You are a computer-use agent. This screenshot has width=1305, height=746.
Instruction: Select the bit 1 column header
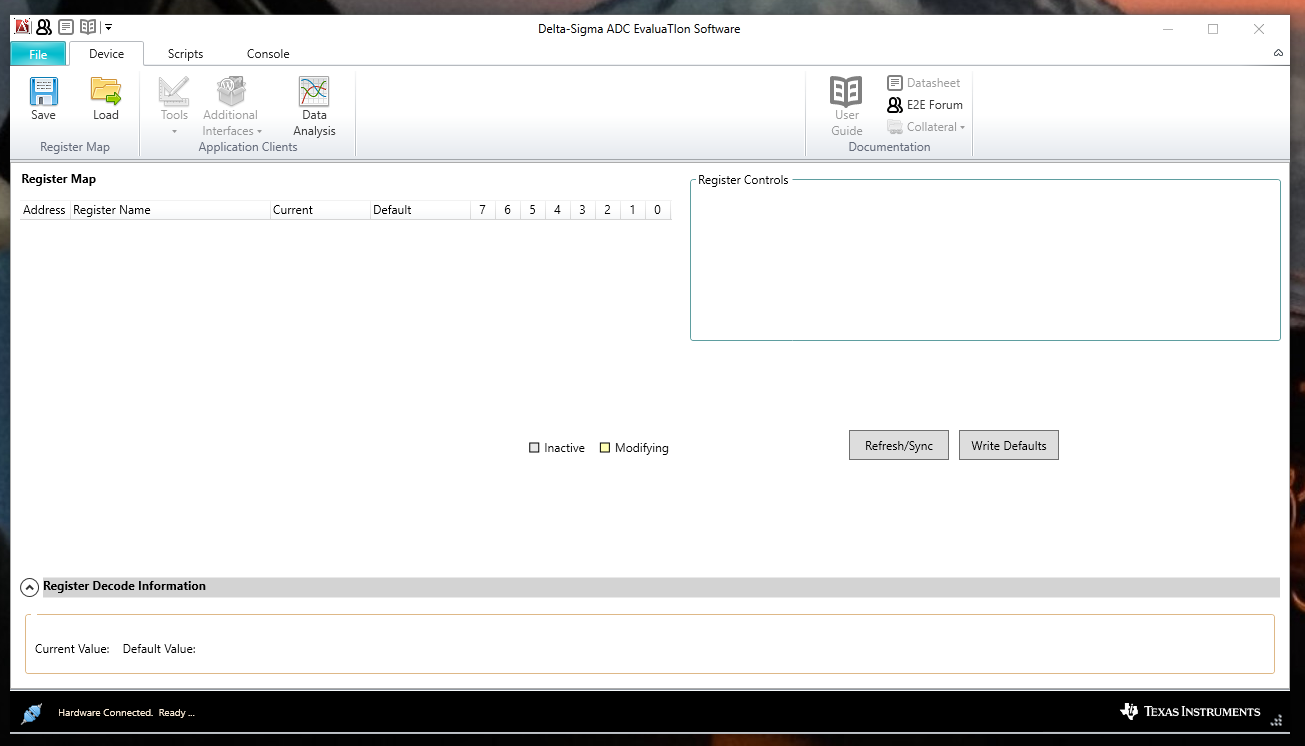click(633, 210)
